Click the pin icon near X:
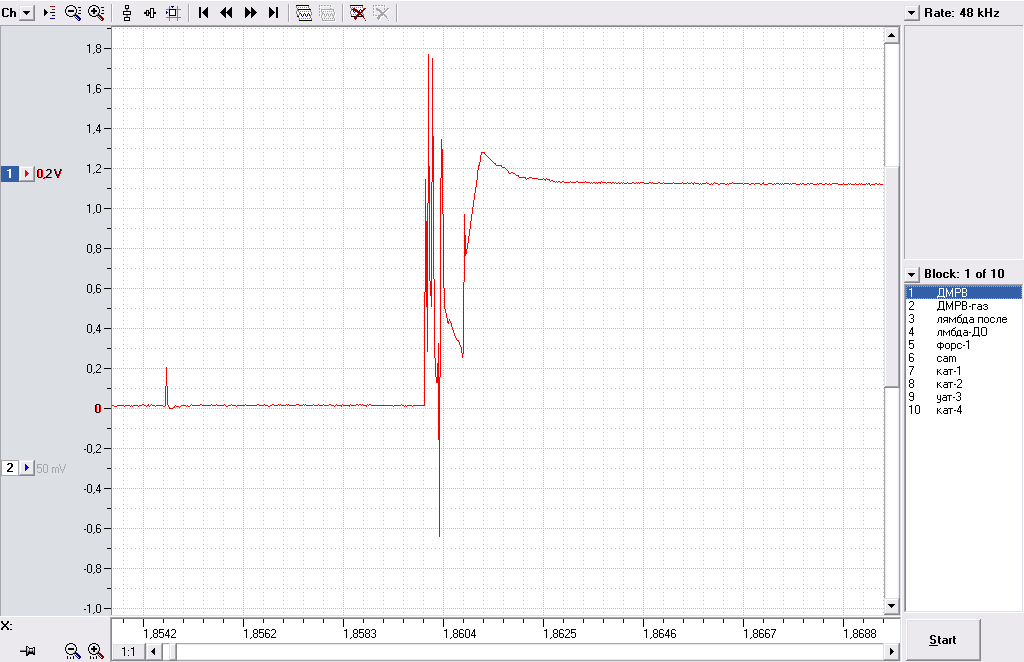 coord(27,651)
